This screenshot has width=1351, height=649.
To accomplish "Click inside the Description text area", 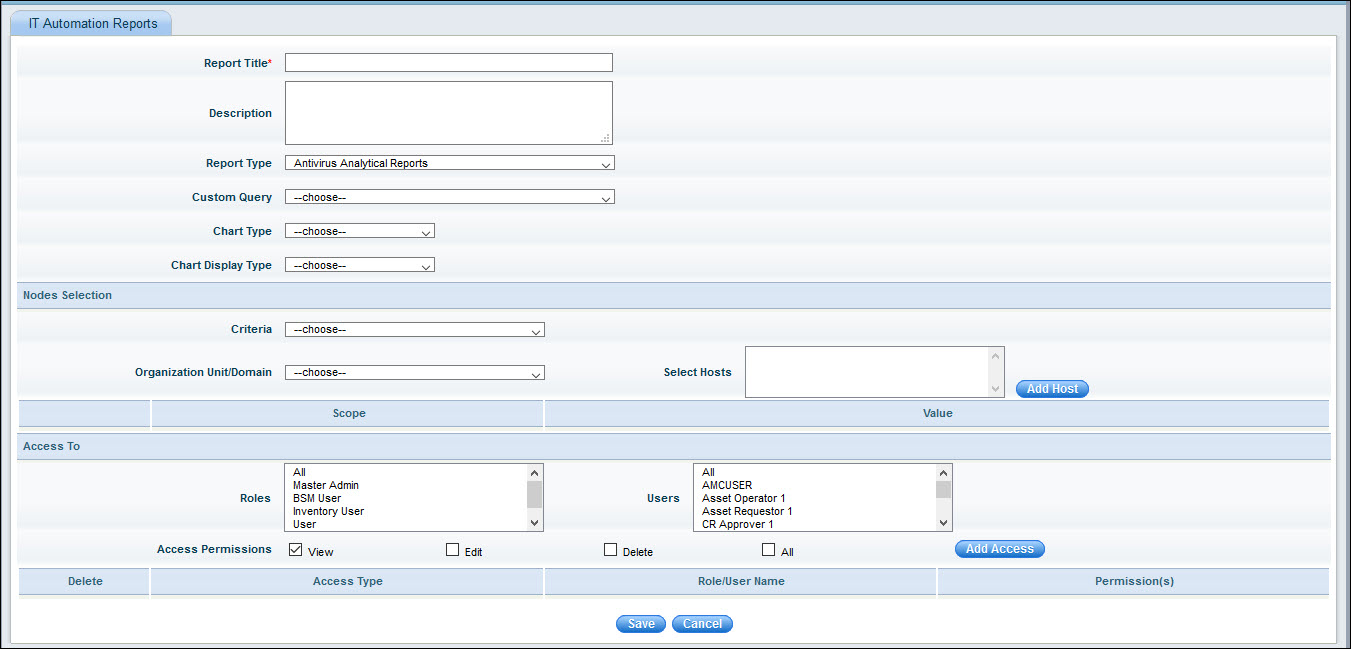I will point(448,113).
